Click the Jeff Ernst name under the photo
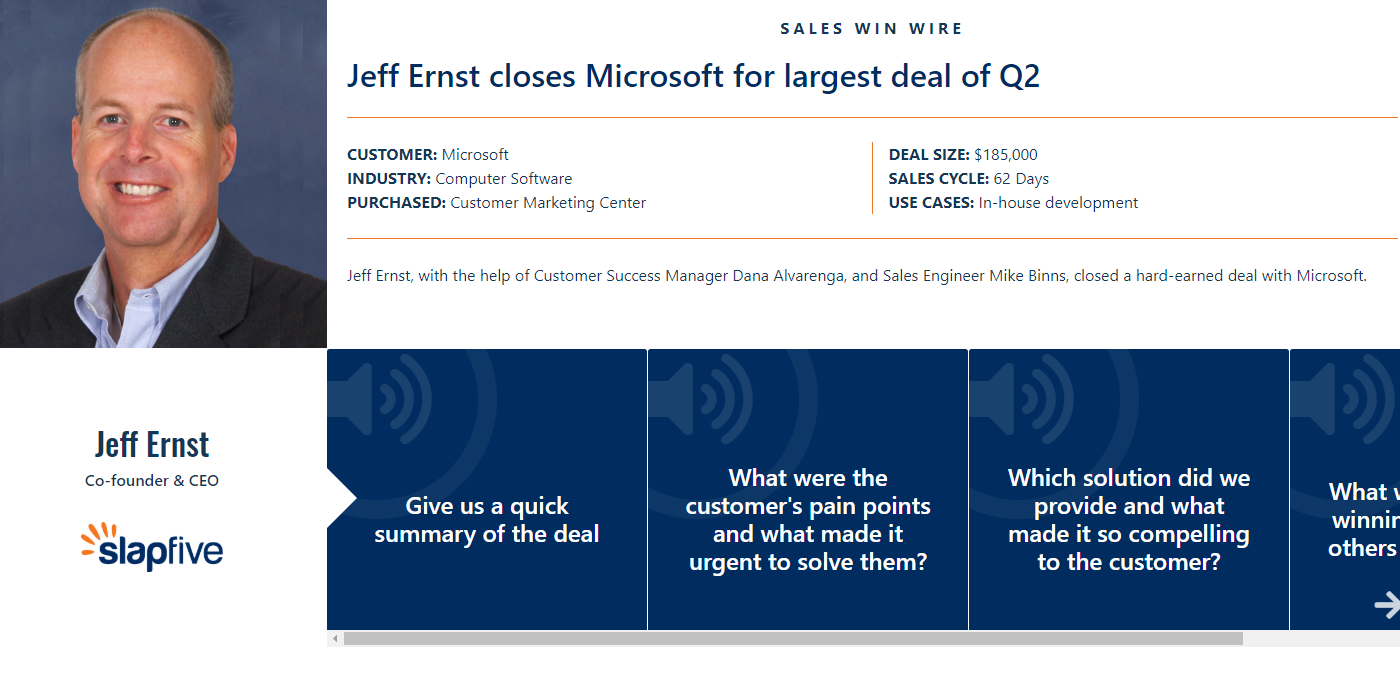This screenshot has height=700, width=1400. (x=152, y=444)
